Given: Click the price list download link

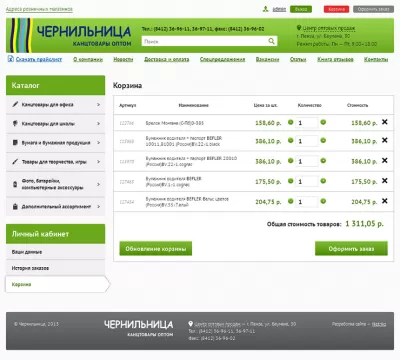Looking at the screenshot, I should [39, 59].
